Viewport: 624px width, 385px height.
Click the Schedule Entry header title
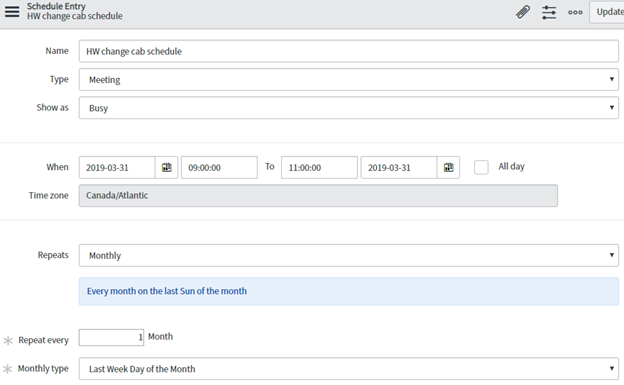point(56,6)
